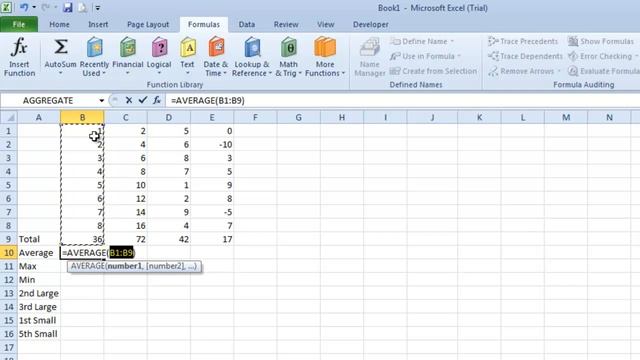Confirm formula with the checkmark Enter icon

pyautogui.click(x=142, y=100)
